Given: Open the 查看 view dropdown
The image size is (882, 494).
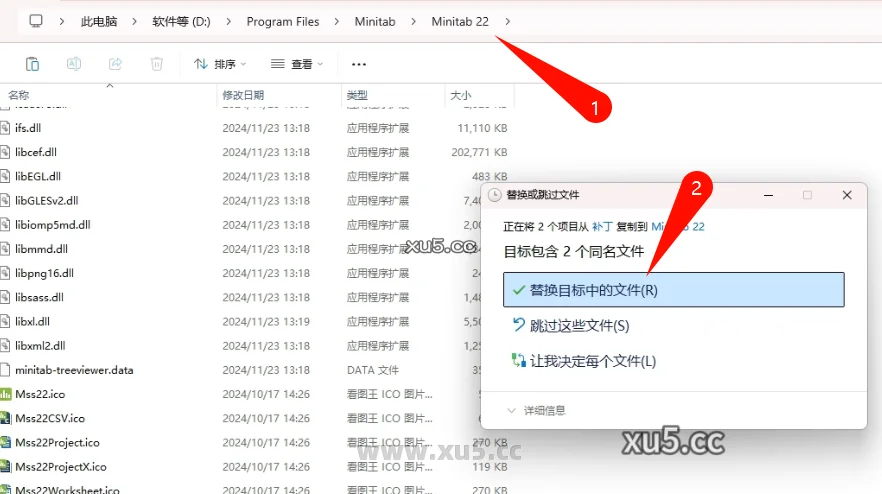Looking at the screenshot, I should coord(300,64).
